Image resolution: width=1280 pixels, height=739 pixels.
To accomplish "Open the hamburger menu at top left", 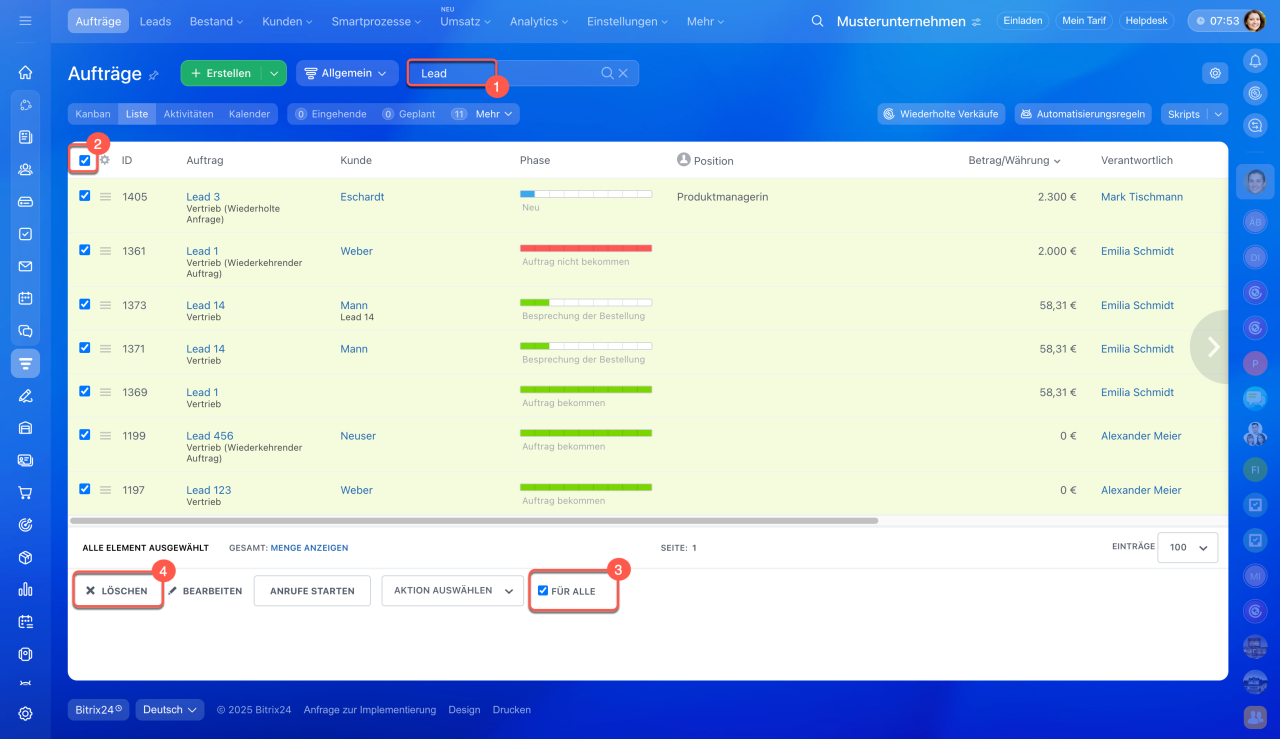I will tap(25, 21).
